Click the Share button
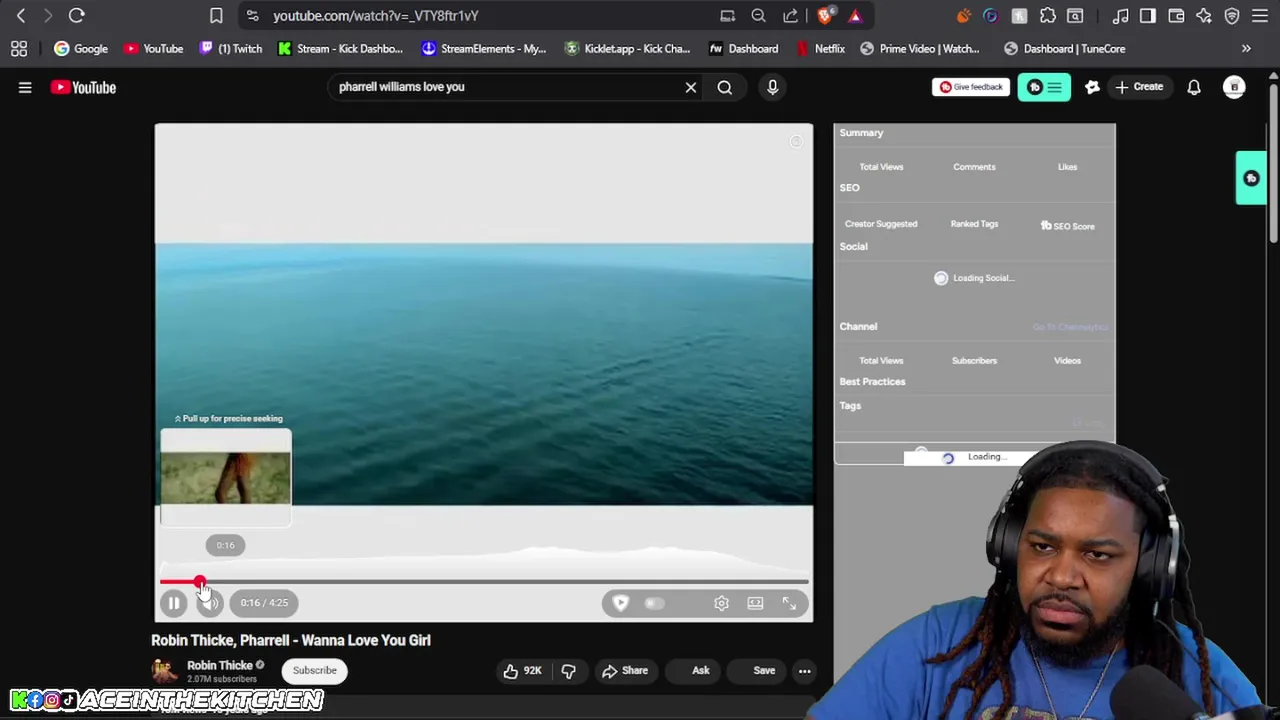Viewport: 1280px width, 720px height. point(625,671)
